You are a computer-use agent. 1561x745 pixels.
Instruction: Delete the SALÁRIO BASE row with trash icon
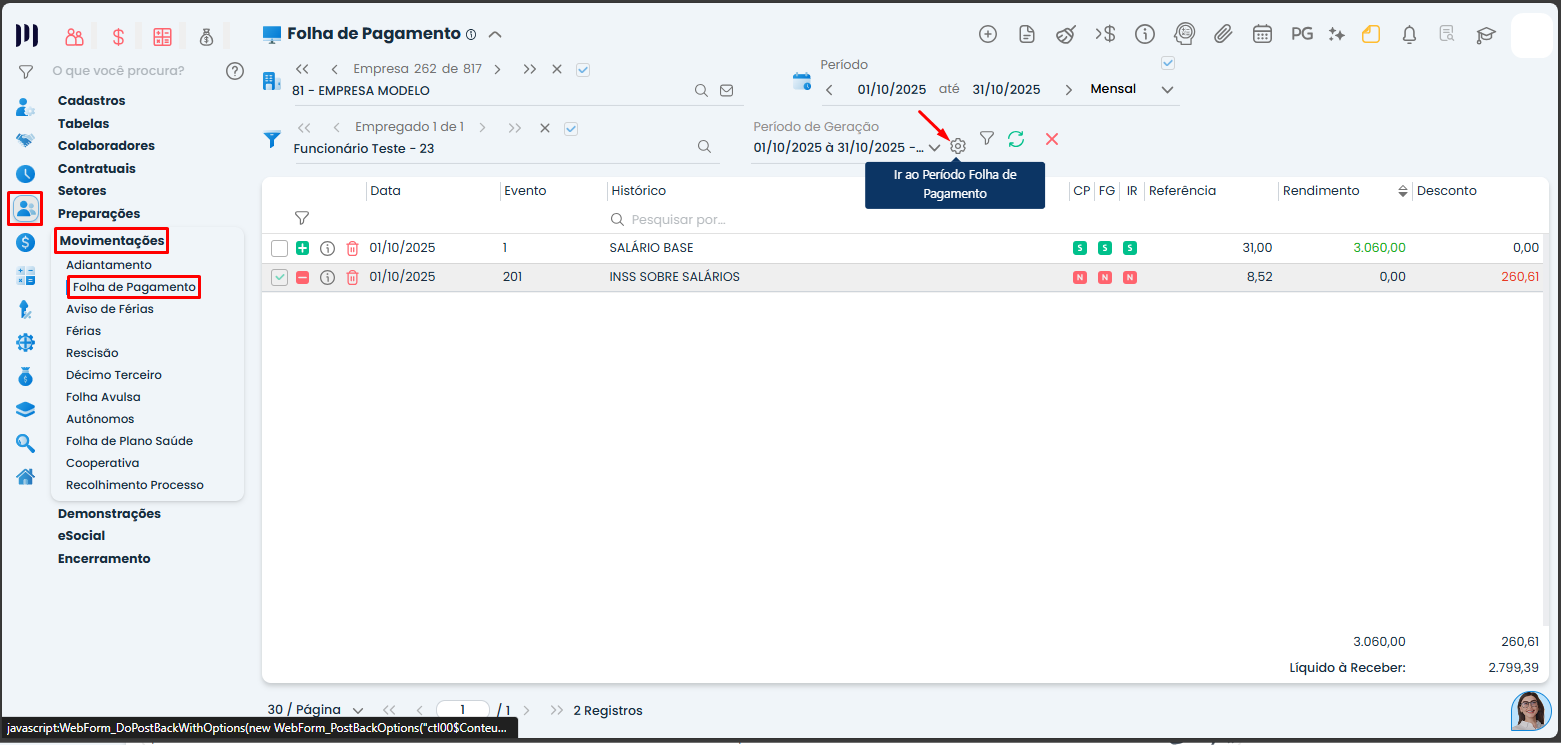click(x=352, y=248)
